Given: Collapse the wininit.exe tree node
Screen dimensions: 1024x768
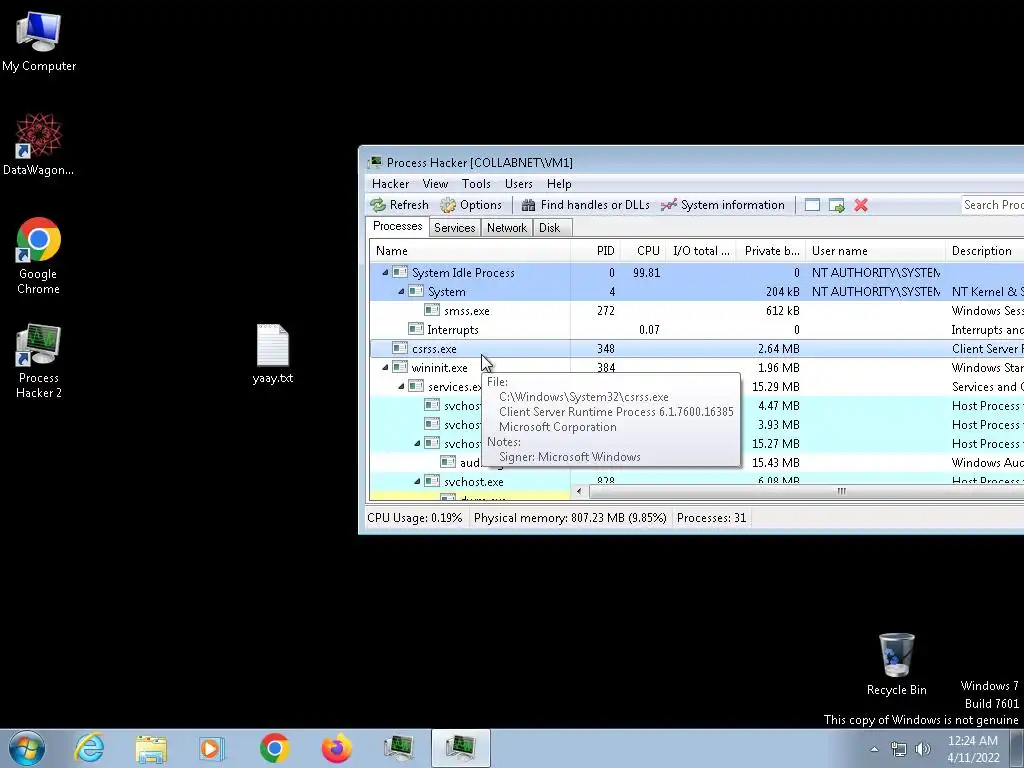Looking at the screenshot, I should tap(385, 368).
